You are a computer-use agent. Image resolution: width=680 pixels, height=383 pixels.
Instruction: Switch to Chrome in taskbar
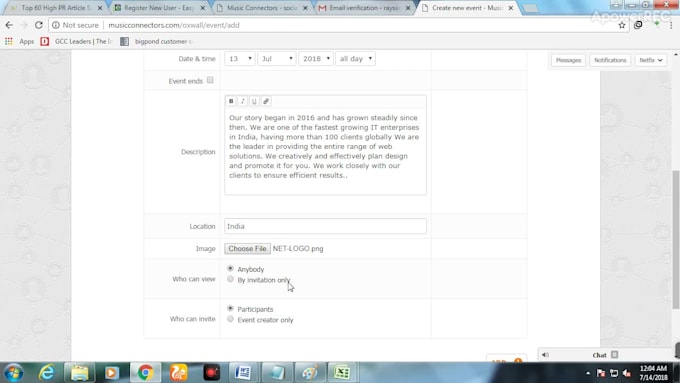click(145, 373)
